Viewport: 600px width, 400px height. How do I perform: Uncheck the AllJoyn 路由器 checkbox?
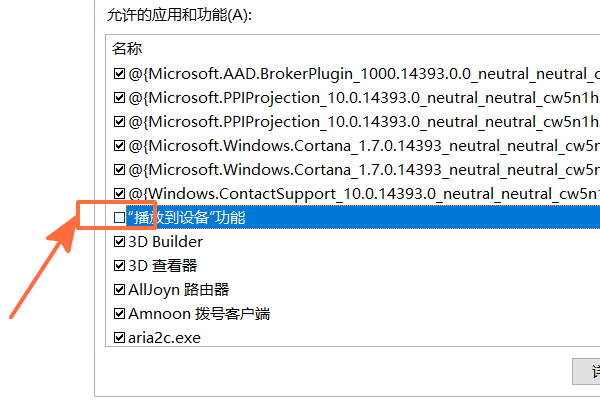coord(120,289)
